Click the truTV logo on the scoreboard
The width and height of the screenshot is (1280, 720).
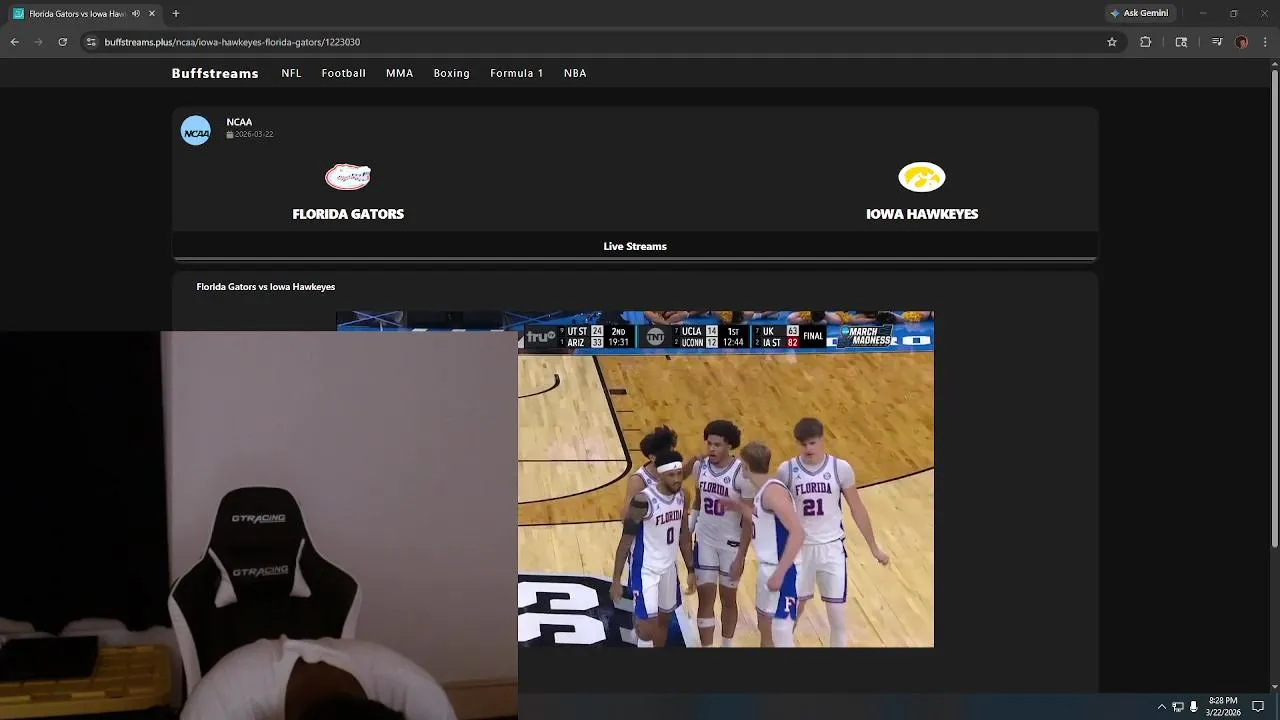[540, 336]
